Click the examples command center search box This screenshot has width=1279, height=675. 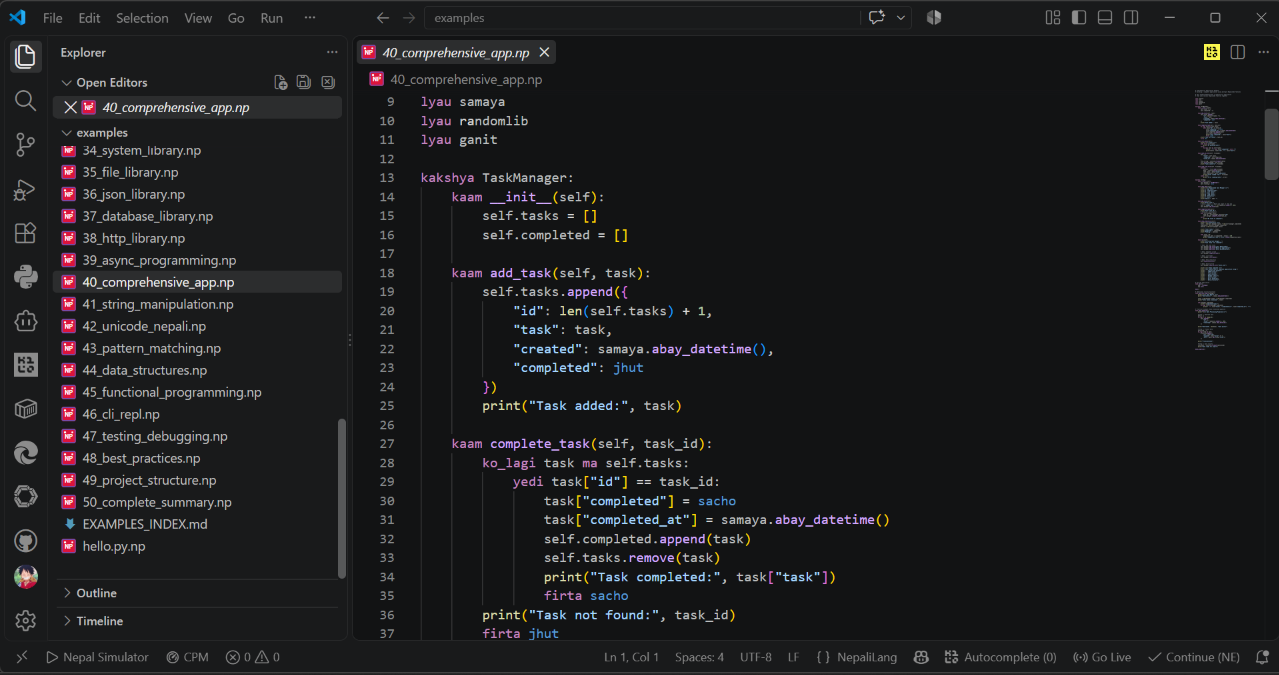[641, 18]
